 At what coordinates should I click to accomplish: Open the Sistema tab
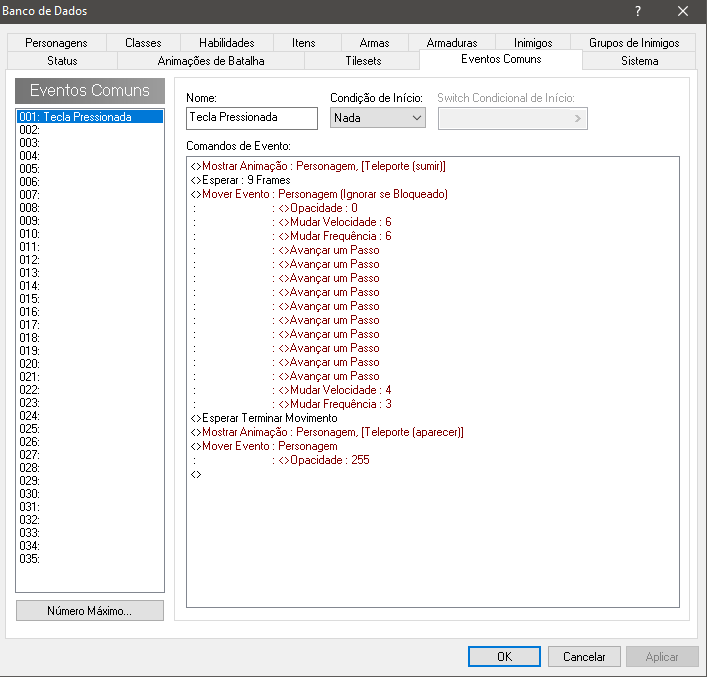[639, 61]
